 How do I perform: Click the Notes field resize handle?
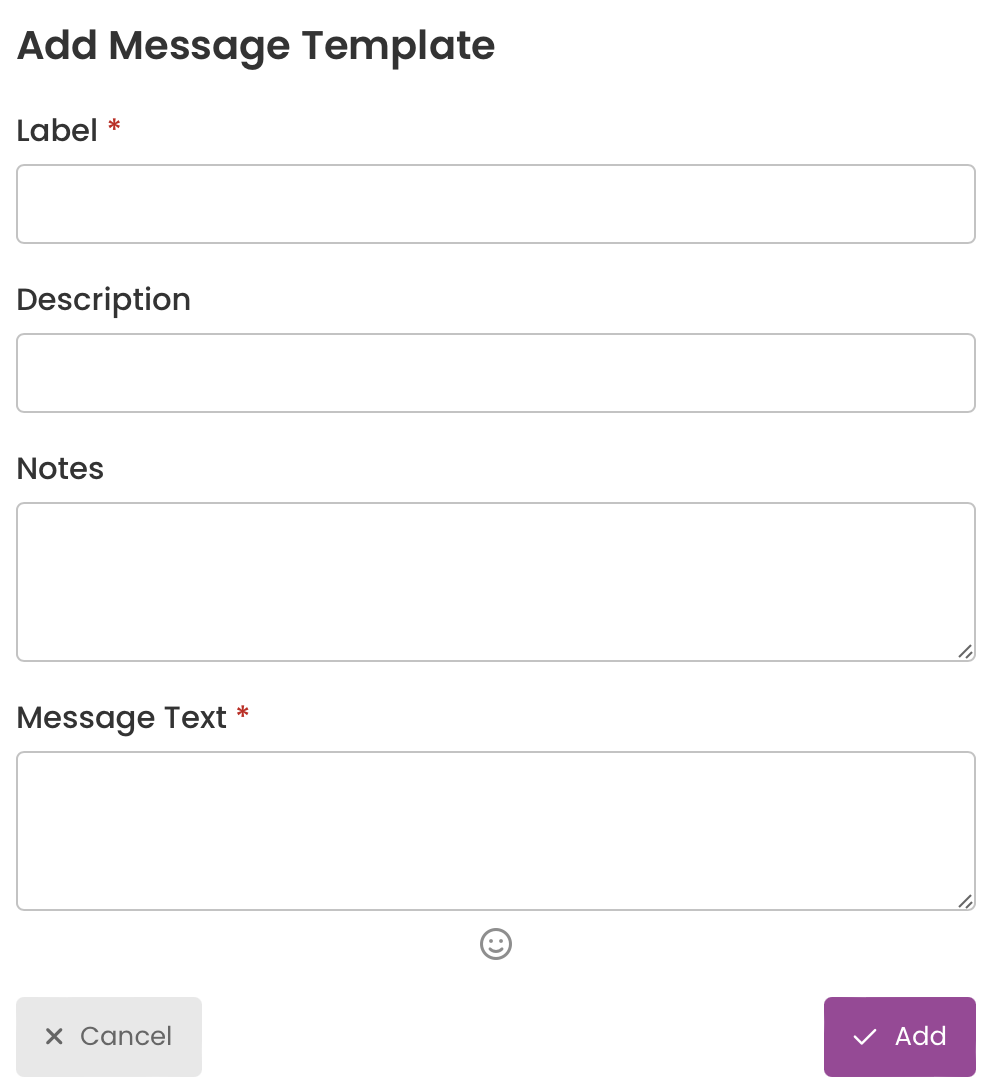pyautogui.click(x=965, y=651)
